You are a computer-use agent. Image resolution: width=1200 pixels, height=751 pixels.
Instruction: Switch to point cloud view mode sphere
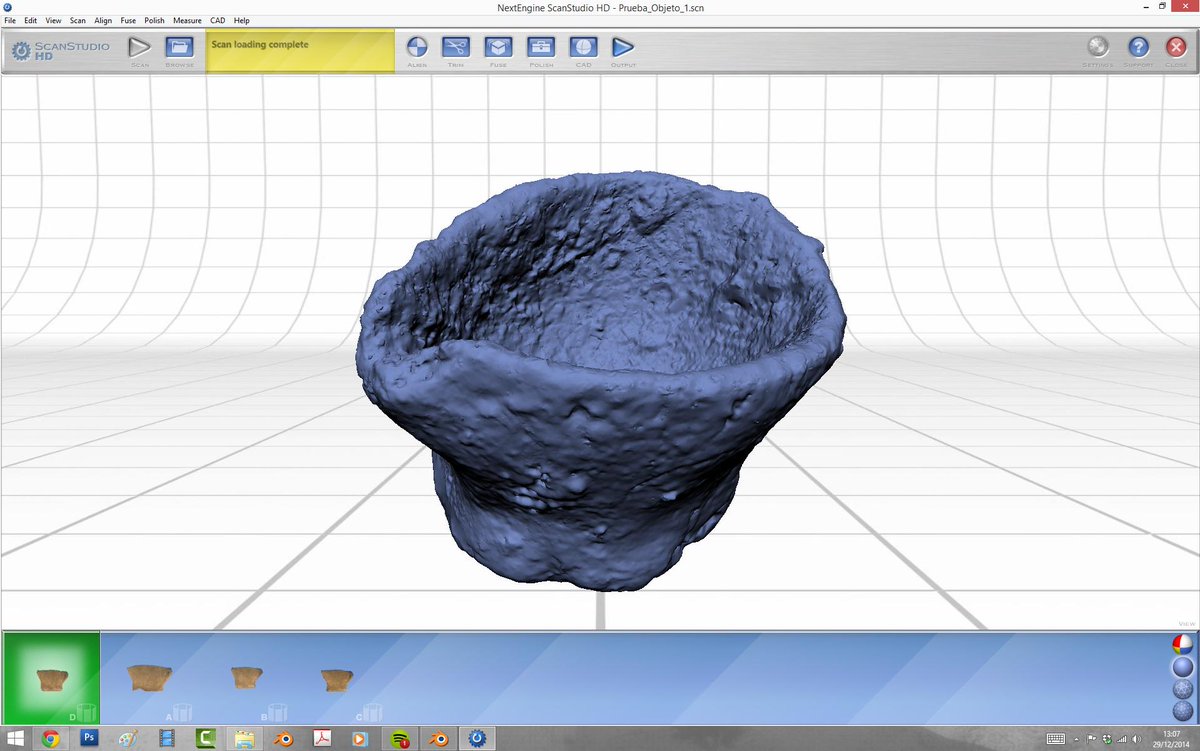(x=1182, y=711)
